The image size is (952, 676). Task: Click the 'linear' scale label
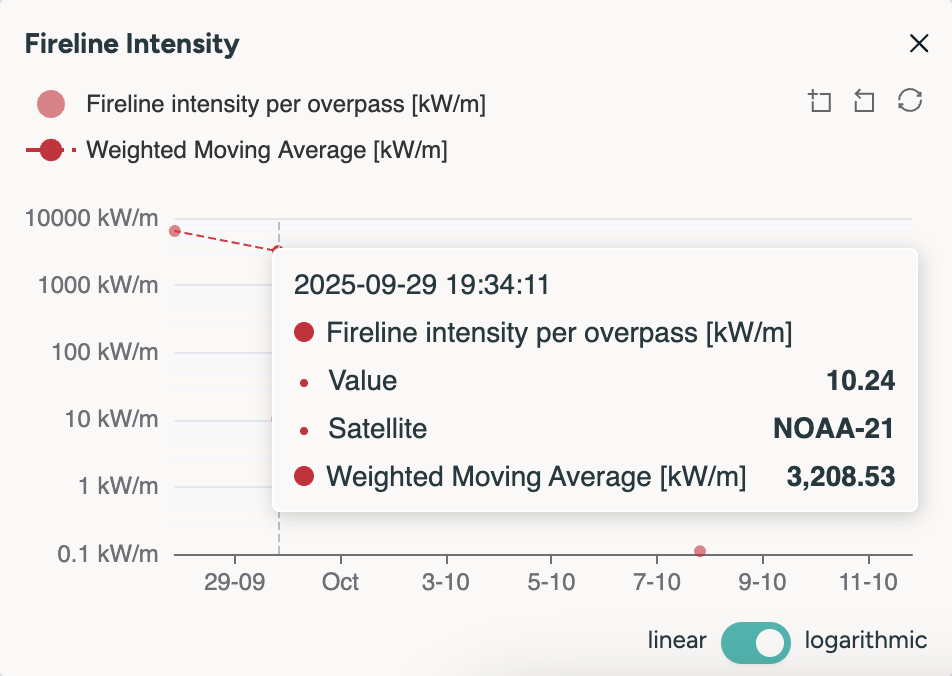click(677, 641)
